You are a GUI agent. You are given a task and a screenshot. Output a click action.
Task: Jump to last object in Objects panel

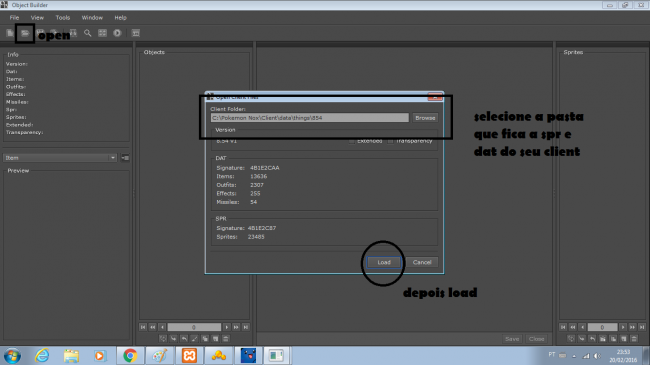pos(246,327)
